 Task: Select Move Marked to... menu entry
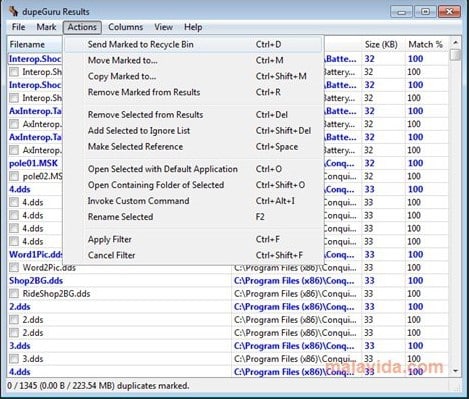pos(193,60)
